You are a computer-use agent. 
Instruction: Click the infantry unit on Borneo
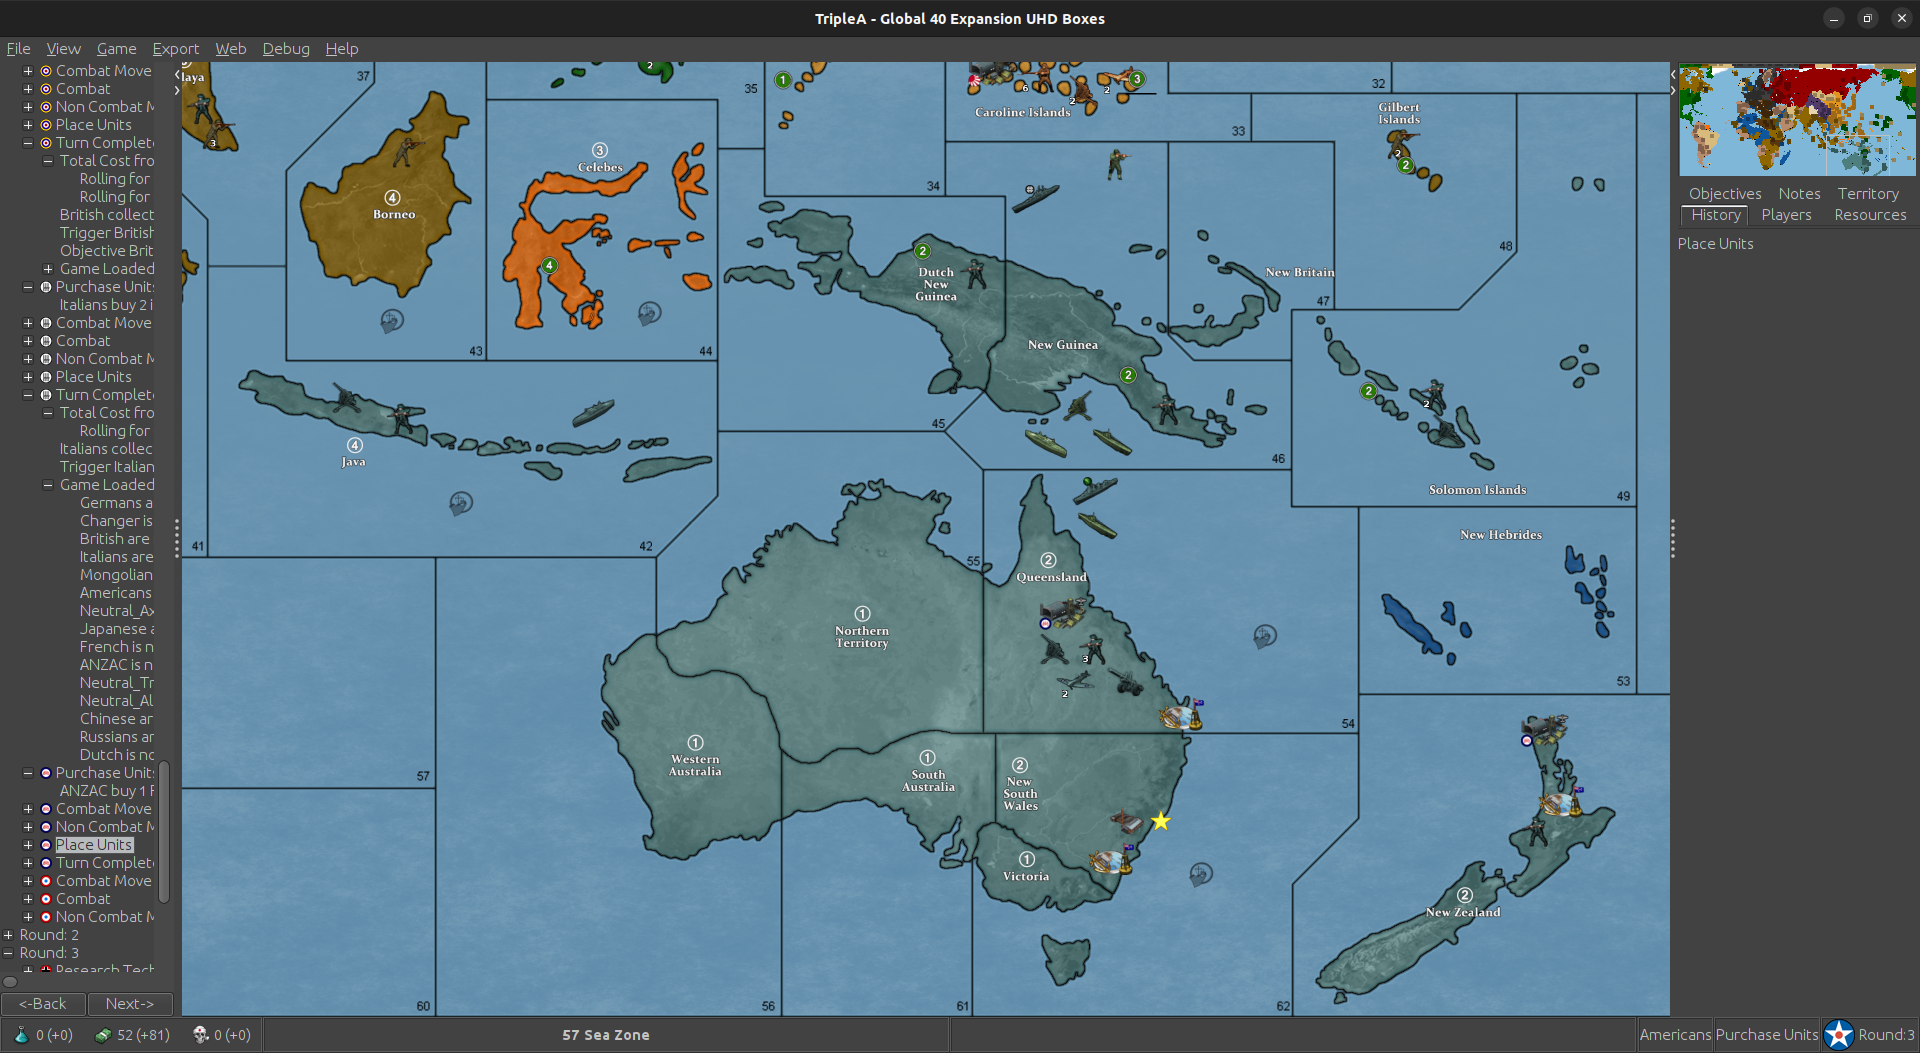pyautogui.click(x=406, y=150)
